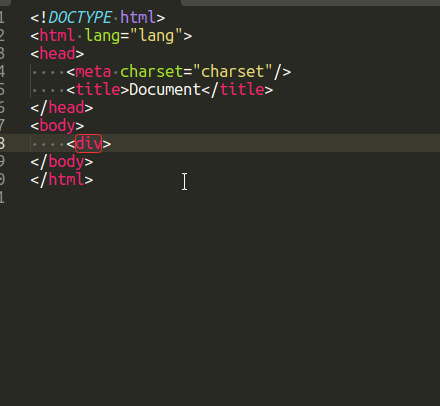This screenshot has width=440, height=406.
Task: Click the closing head tag
Action: click(62, 108)
